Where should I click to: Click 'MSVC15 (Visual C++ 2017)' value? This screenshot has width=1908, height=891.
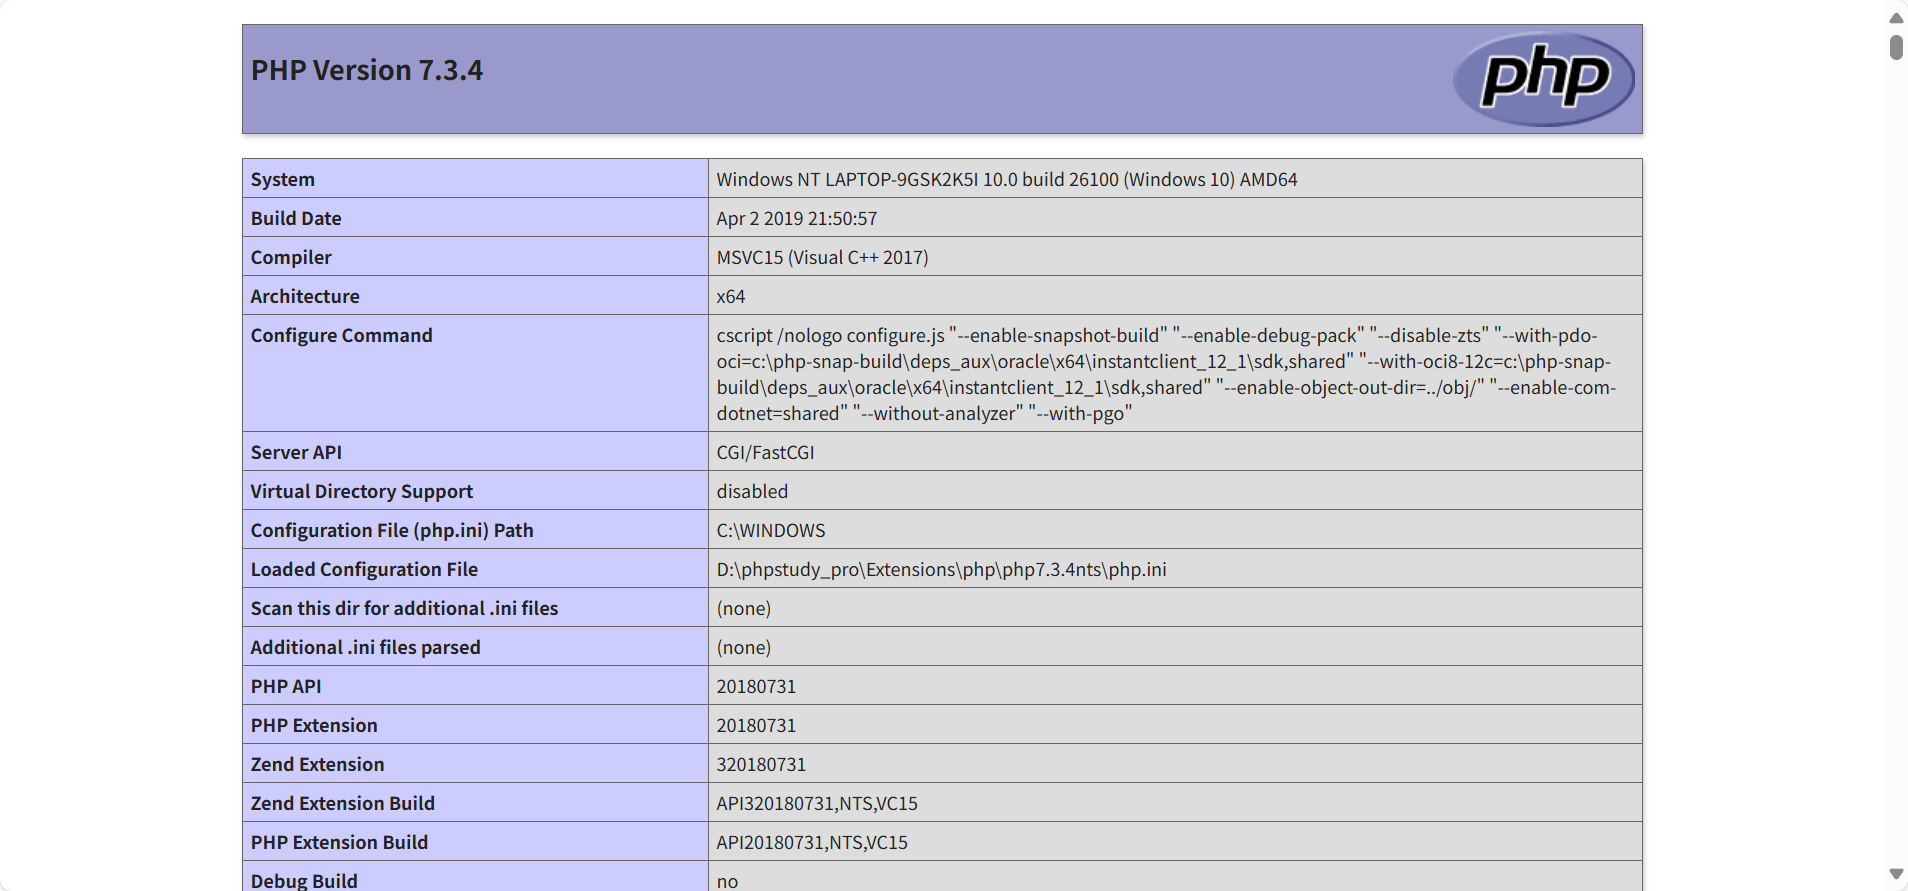(x=823, y=257)
